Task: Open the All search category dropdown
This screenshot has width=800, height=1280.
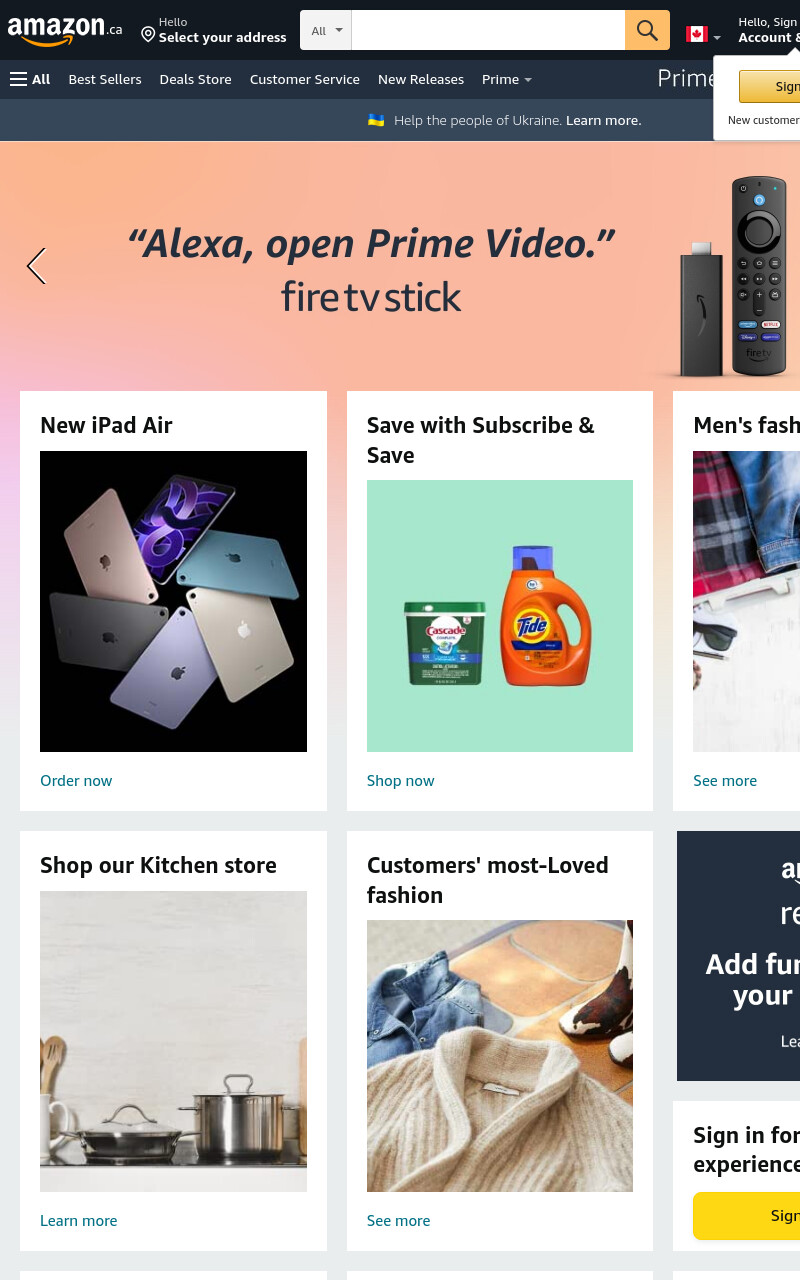Action: click(326, 30)
